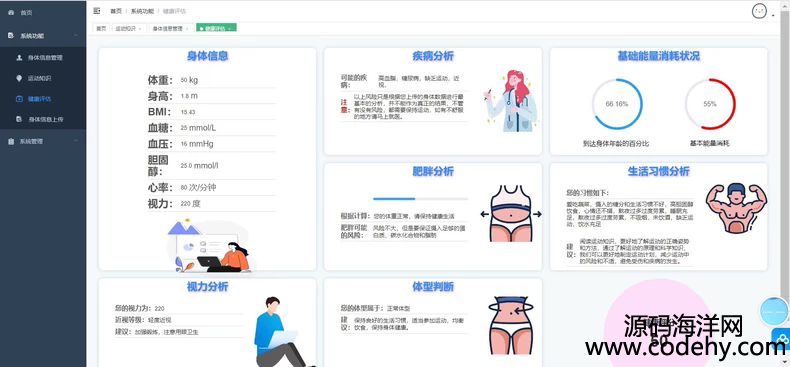Click the blue square floating icon at bottom right

point(782,338)
